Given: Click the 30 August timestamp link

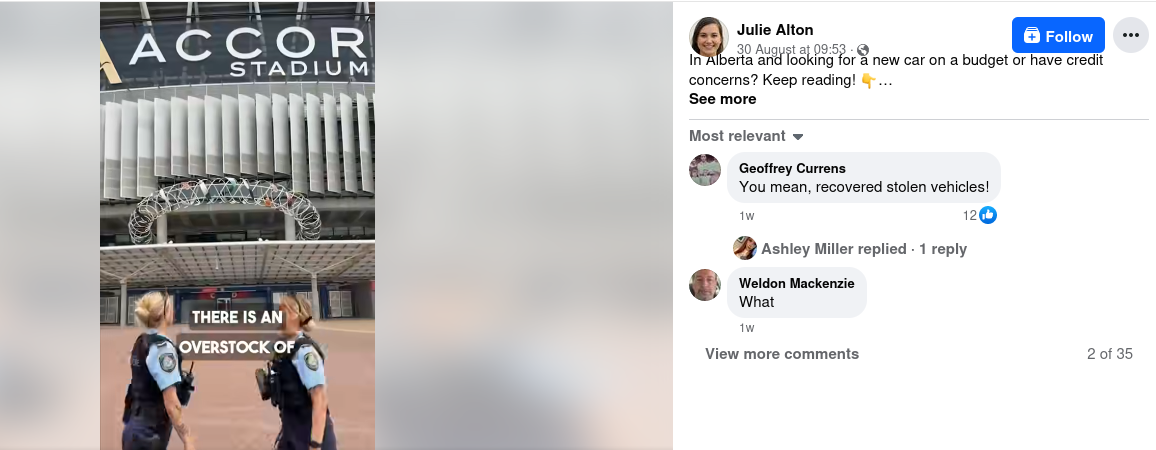Looking at the screenshot, I should tap(791, 49).
